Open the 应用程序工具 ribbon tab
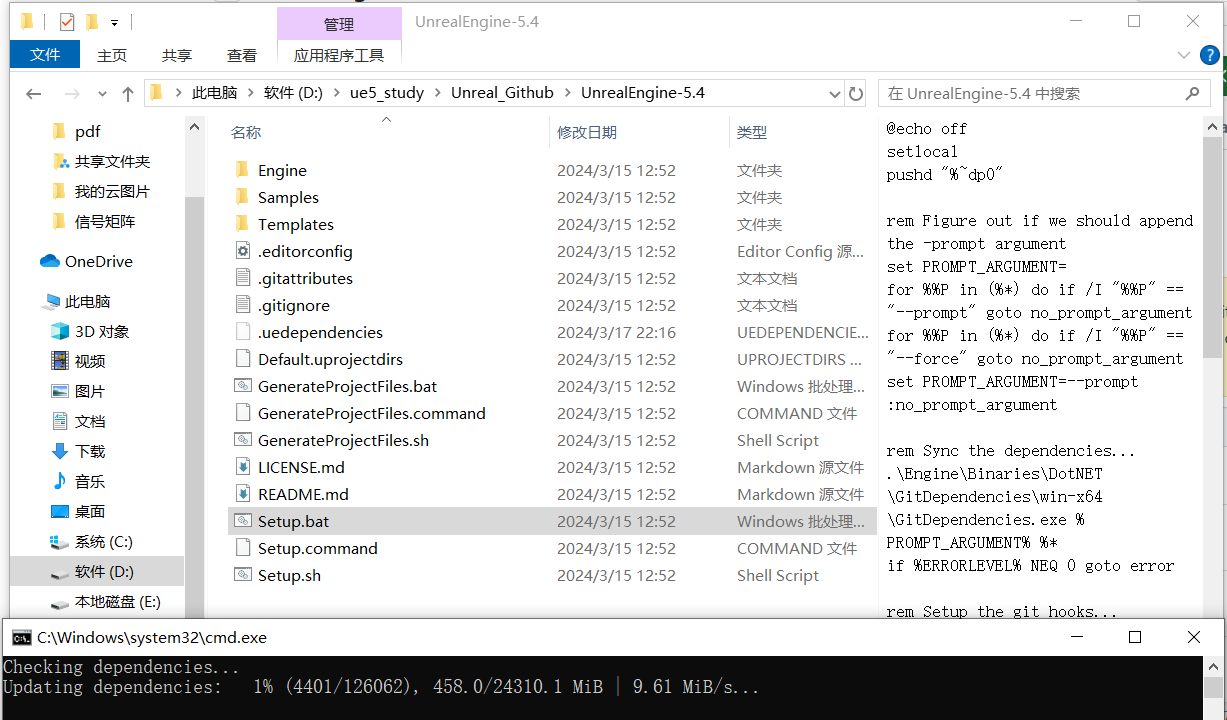Image resolution: width=1227 pixels, height=720 pixels. [x=339, y=56]
